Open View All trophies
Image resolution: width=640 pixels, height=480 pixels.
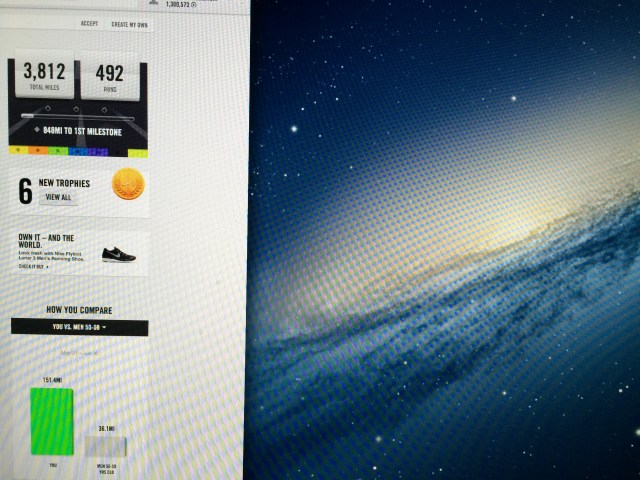coord(56,198)
